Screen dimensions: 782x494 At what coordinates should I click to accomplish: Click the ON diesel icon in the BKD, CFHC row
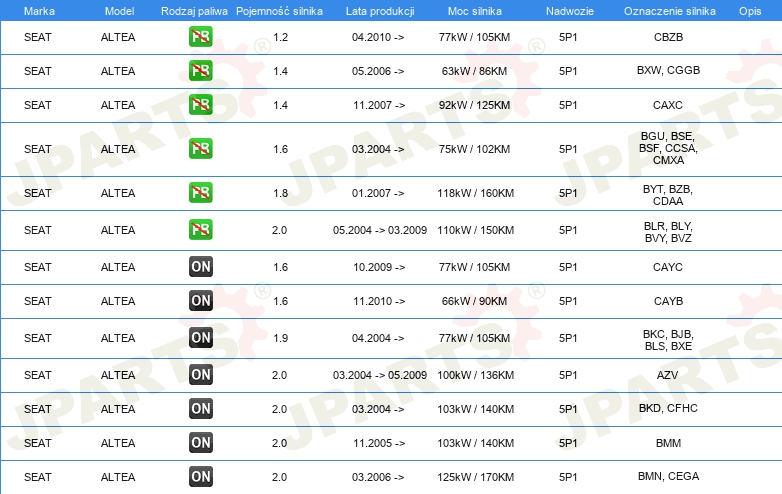click(x=201, y=408)
